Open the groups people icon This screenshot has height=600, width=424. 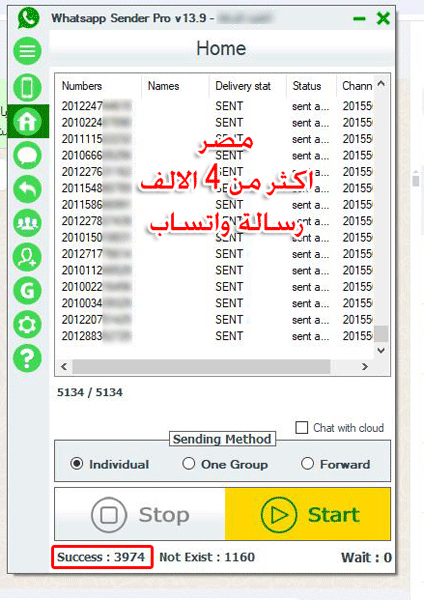click(x=27, y=223)
